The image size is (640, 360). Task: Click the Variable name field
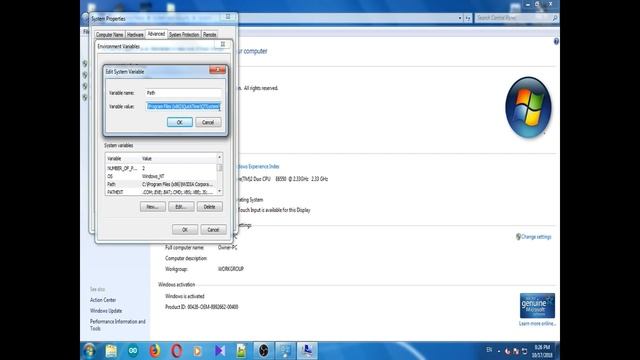click(x=183, y=93)
